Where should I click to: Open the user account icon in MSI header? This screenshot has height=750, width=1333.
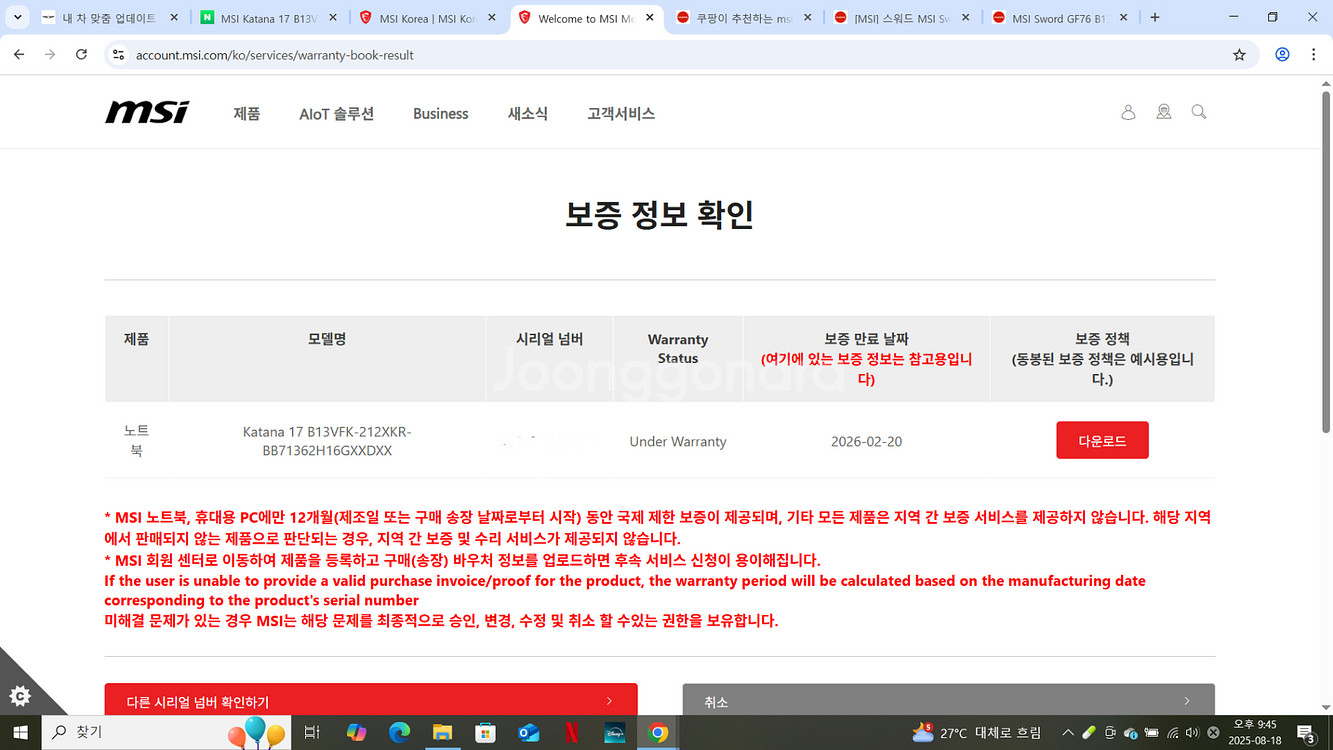point(1128,112)
